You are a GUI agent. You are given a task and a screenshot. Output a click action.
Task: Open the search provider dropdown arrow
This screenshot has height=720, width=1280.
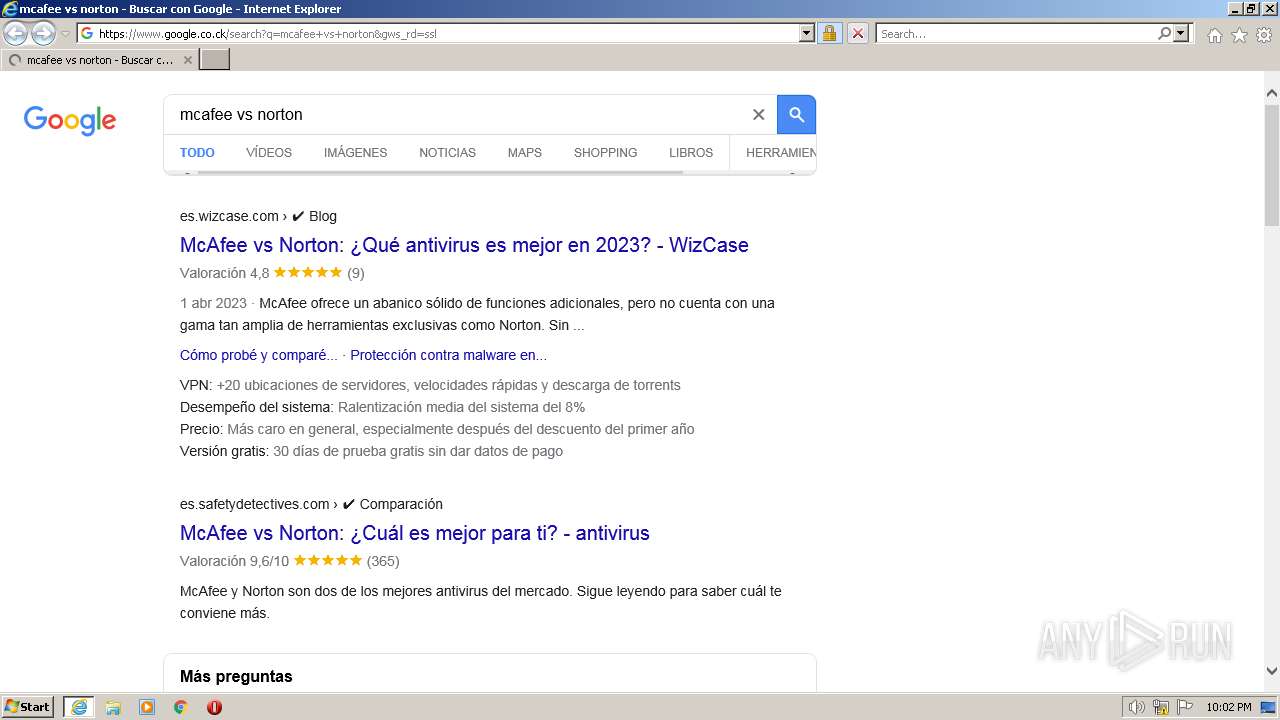(x=1182, y=33)
